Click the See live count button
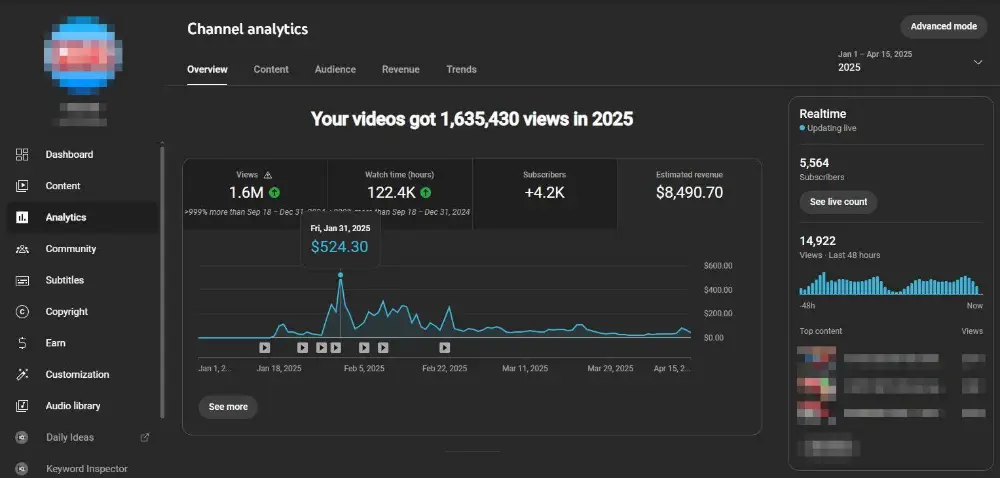 pos(838,202)
